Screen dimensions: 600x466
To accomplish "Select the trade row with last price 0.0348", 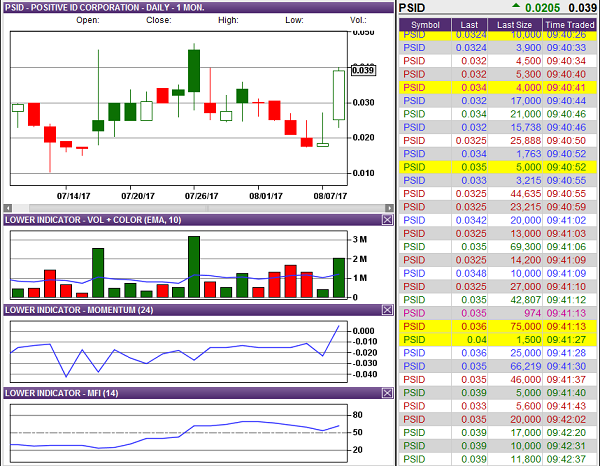I will [497, 273].
